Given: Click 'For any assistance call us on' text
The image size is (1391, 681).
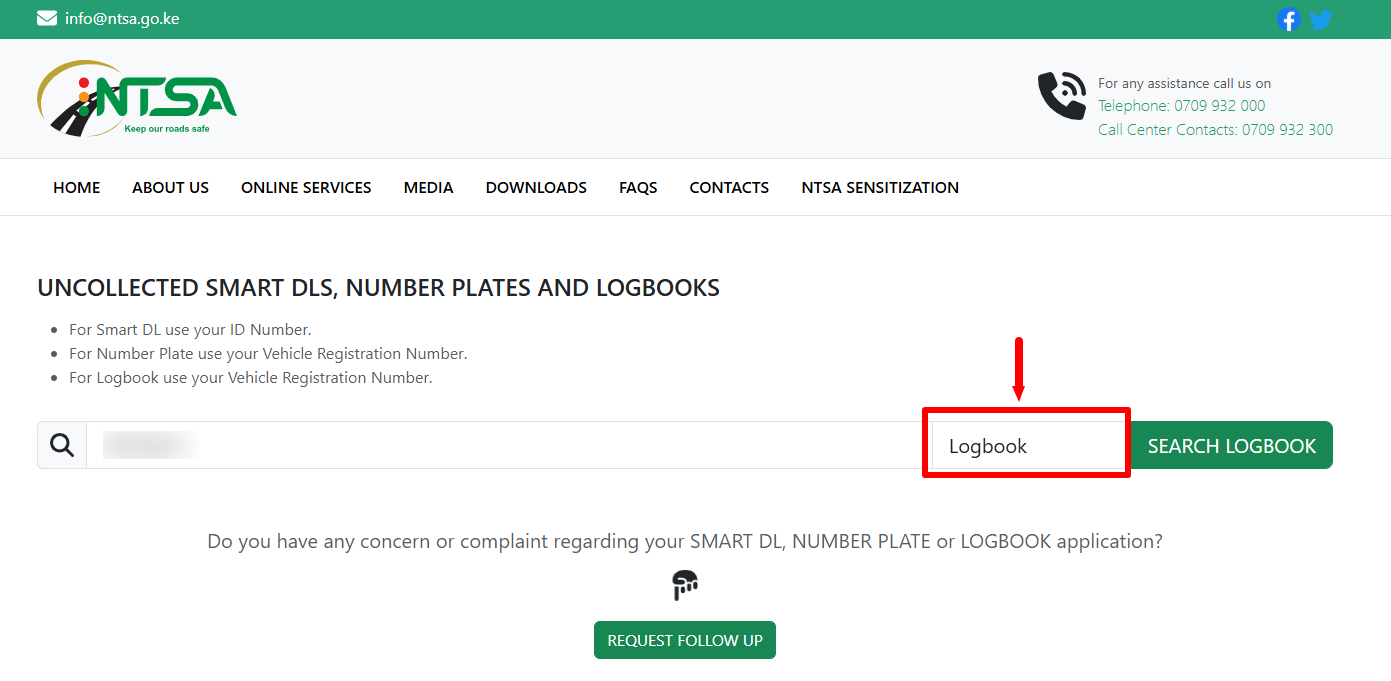Looking at the screenshot, I should pyautogui.click(x=1184, y=83).
